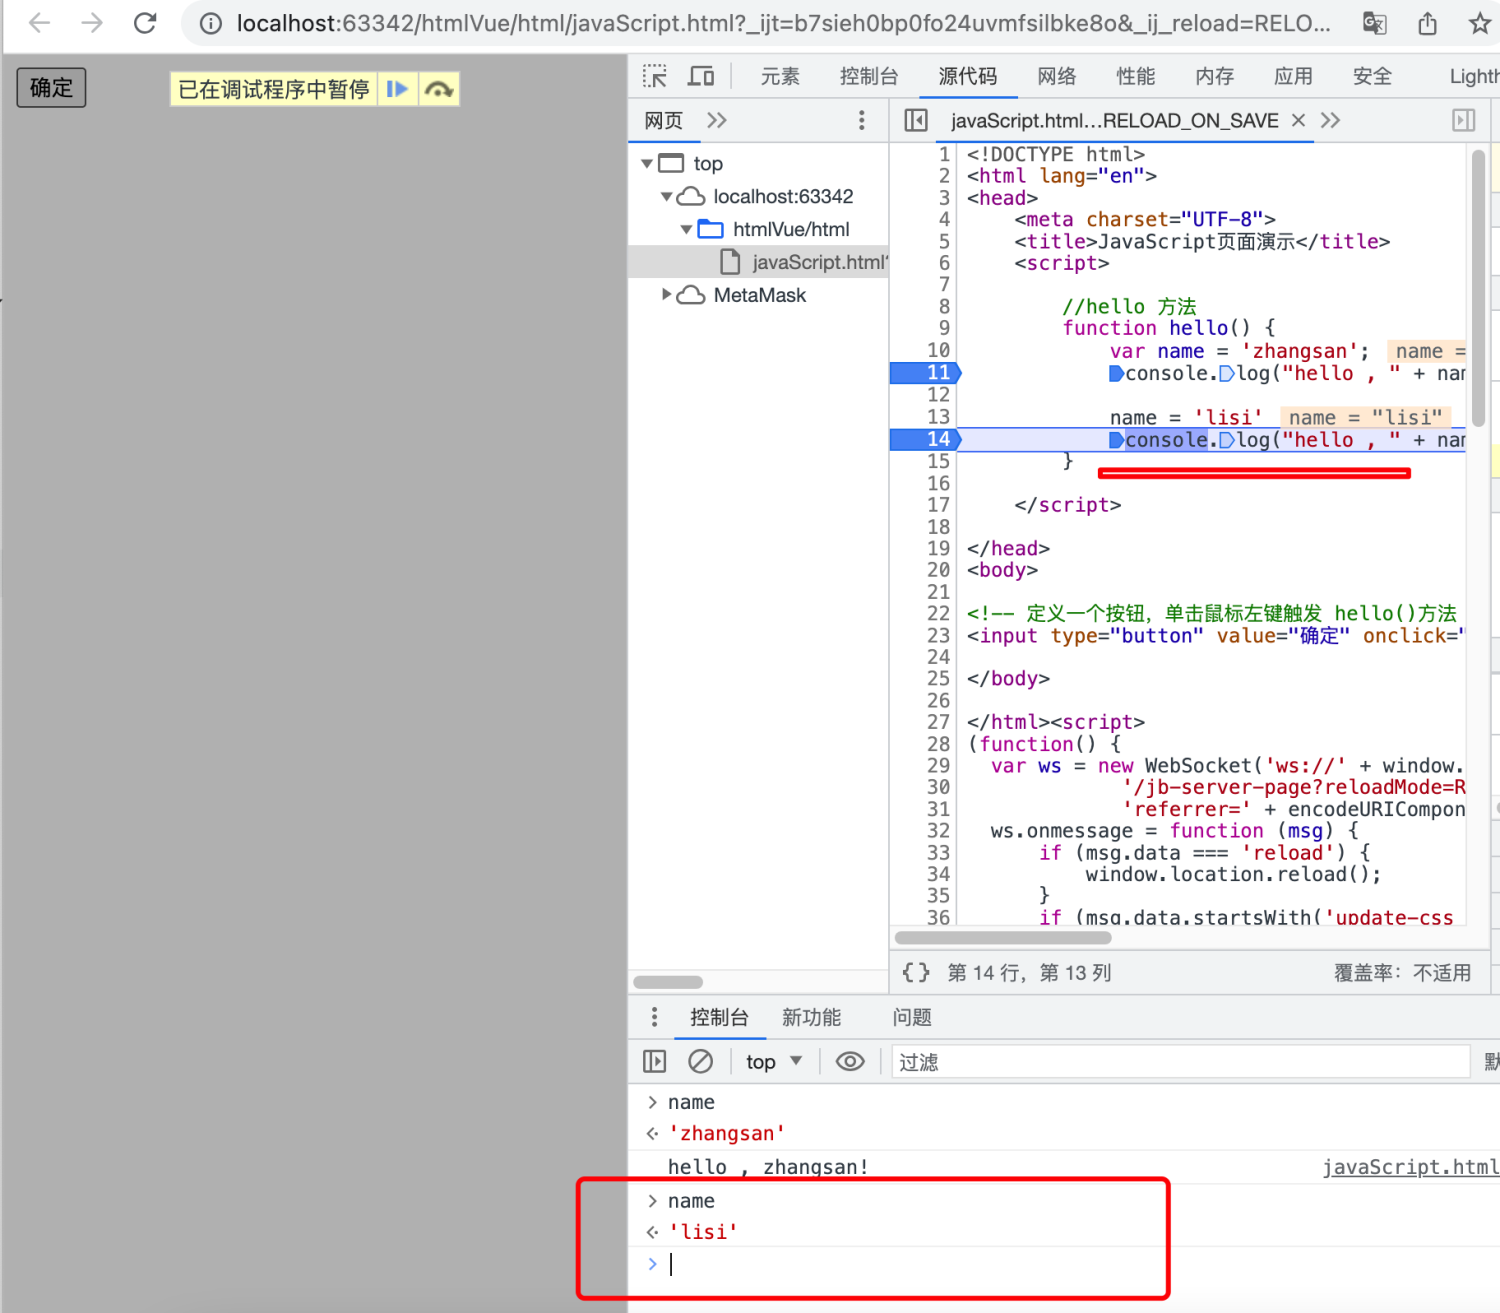Image resolution: width=1500 pixels, height=1313 pixels.
Task: Pretty print code with braces icon
Action: 915,972
